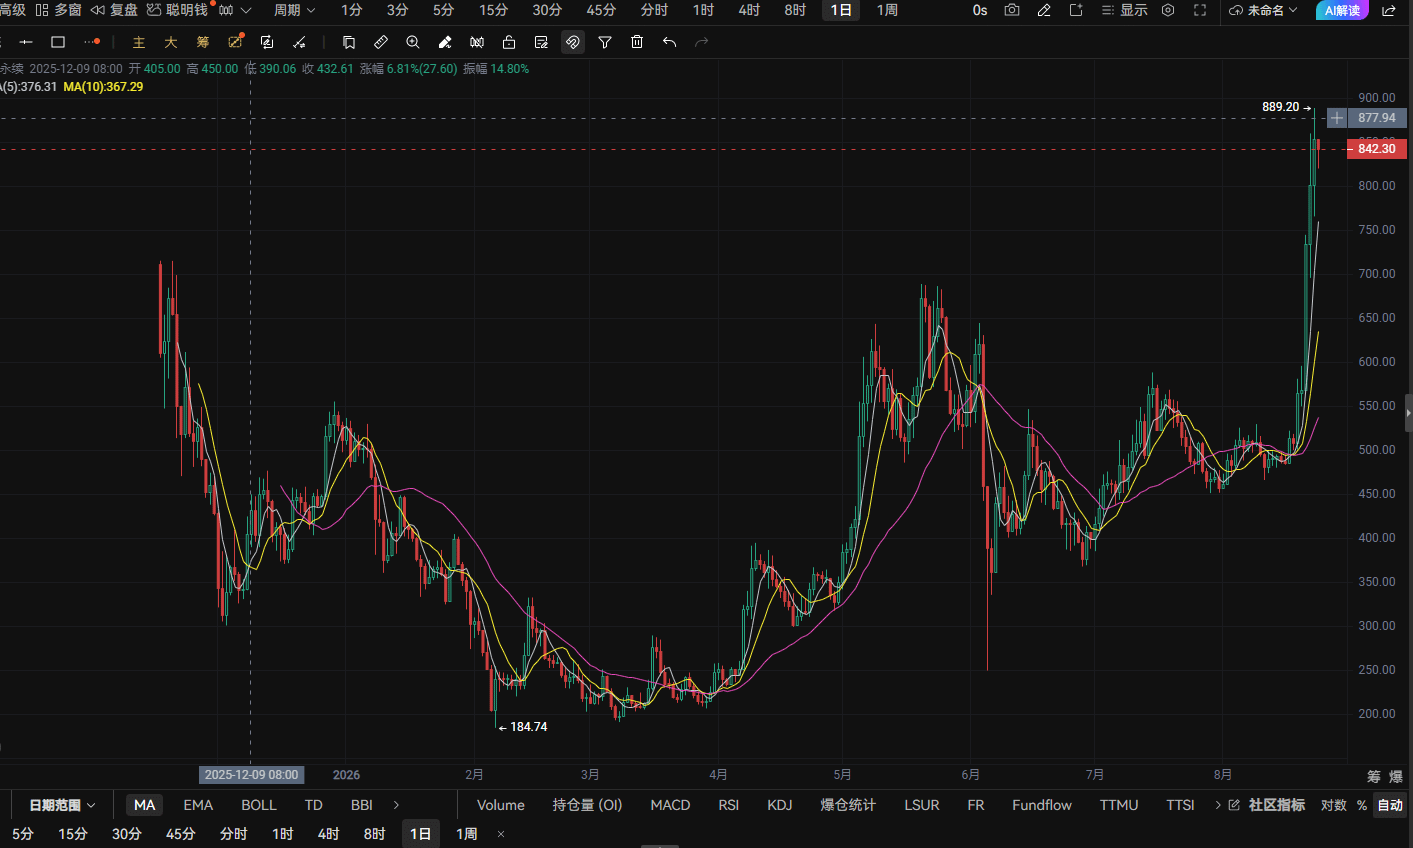
Task: Switch to % percentage scale
Action: click(1362, 805)
